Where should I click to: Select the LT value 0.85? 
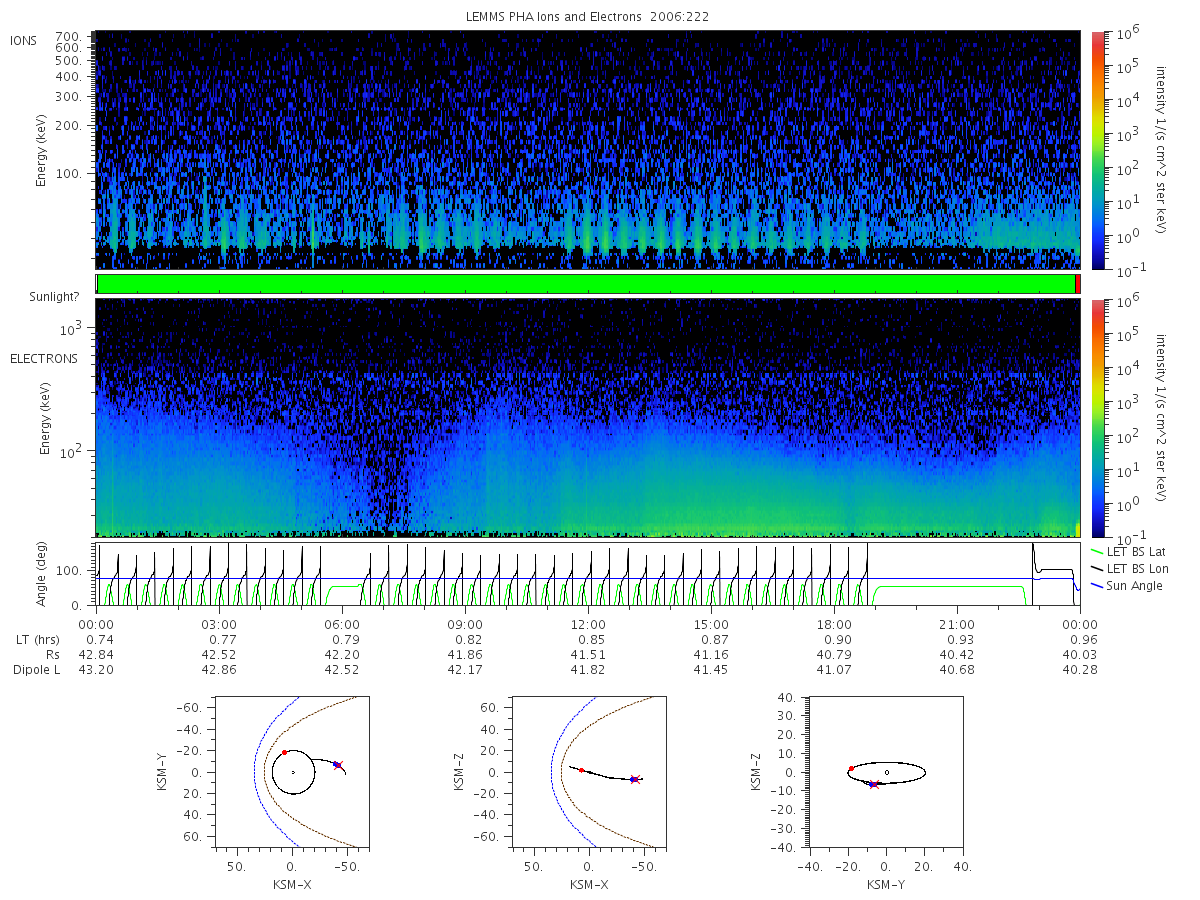(x=590, y=639)
